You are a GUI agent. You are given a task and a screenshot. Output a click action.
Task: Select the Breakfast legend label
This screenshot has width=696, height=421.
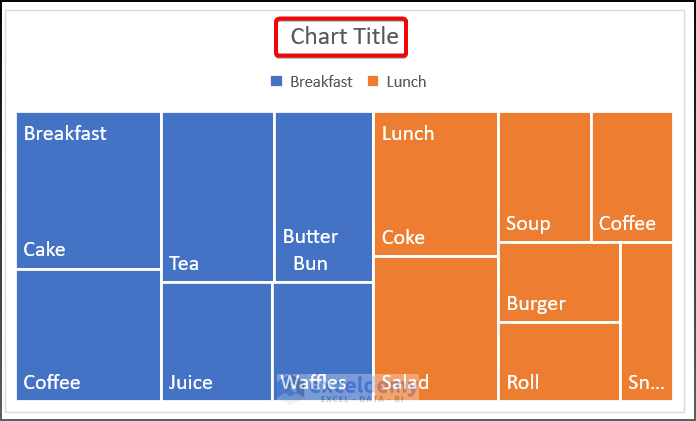[321, 82]
